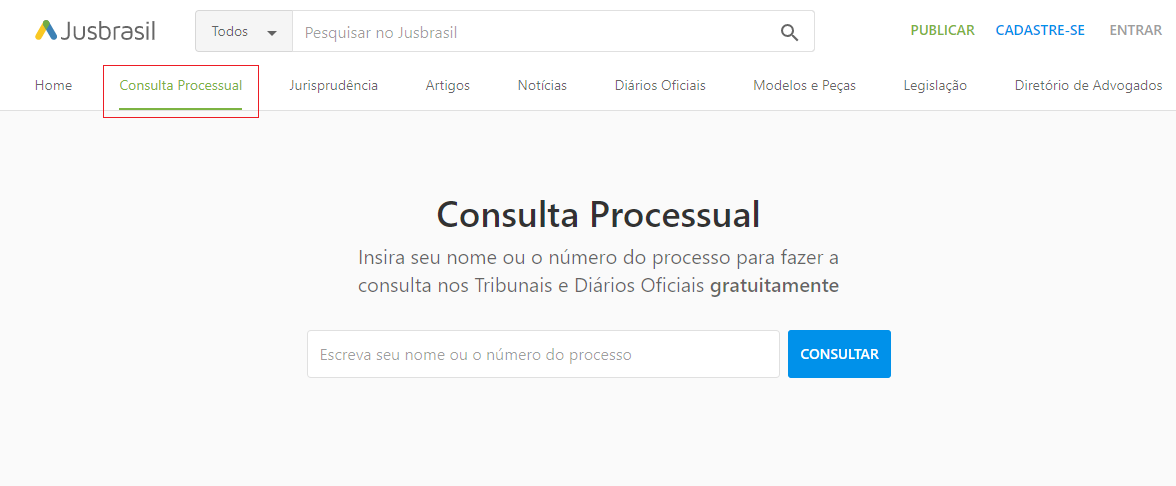The height and width of the screenshot is (486, 1176).
Task: Select CADASTRE-SE to sign up
Action: point(1040,31)
